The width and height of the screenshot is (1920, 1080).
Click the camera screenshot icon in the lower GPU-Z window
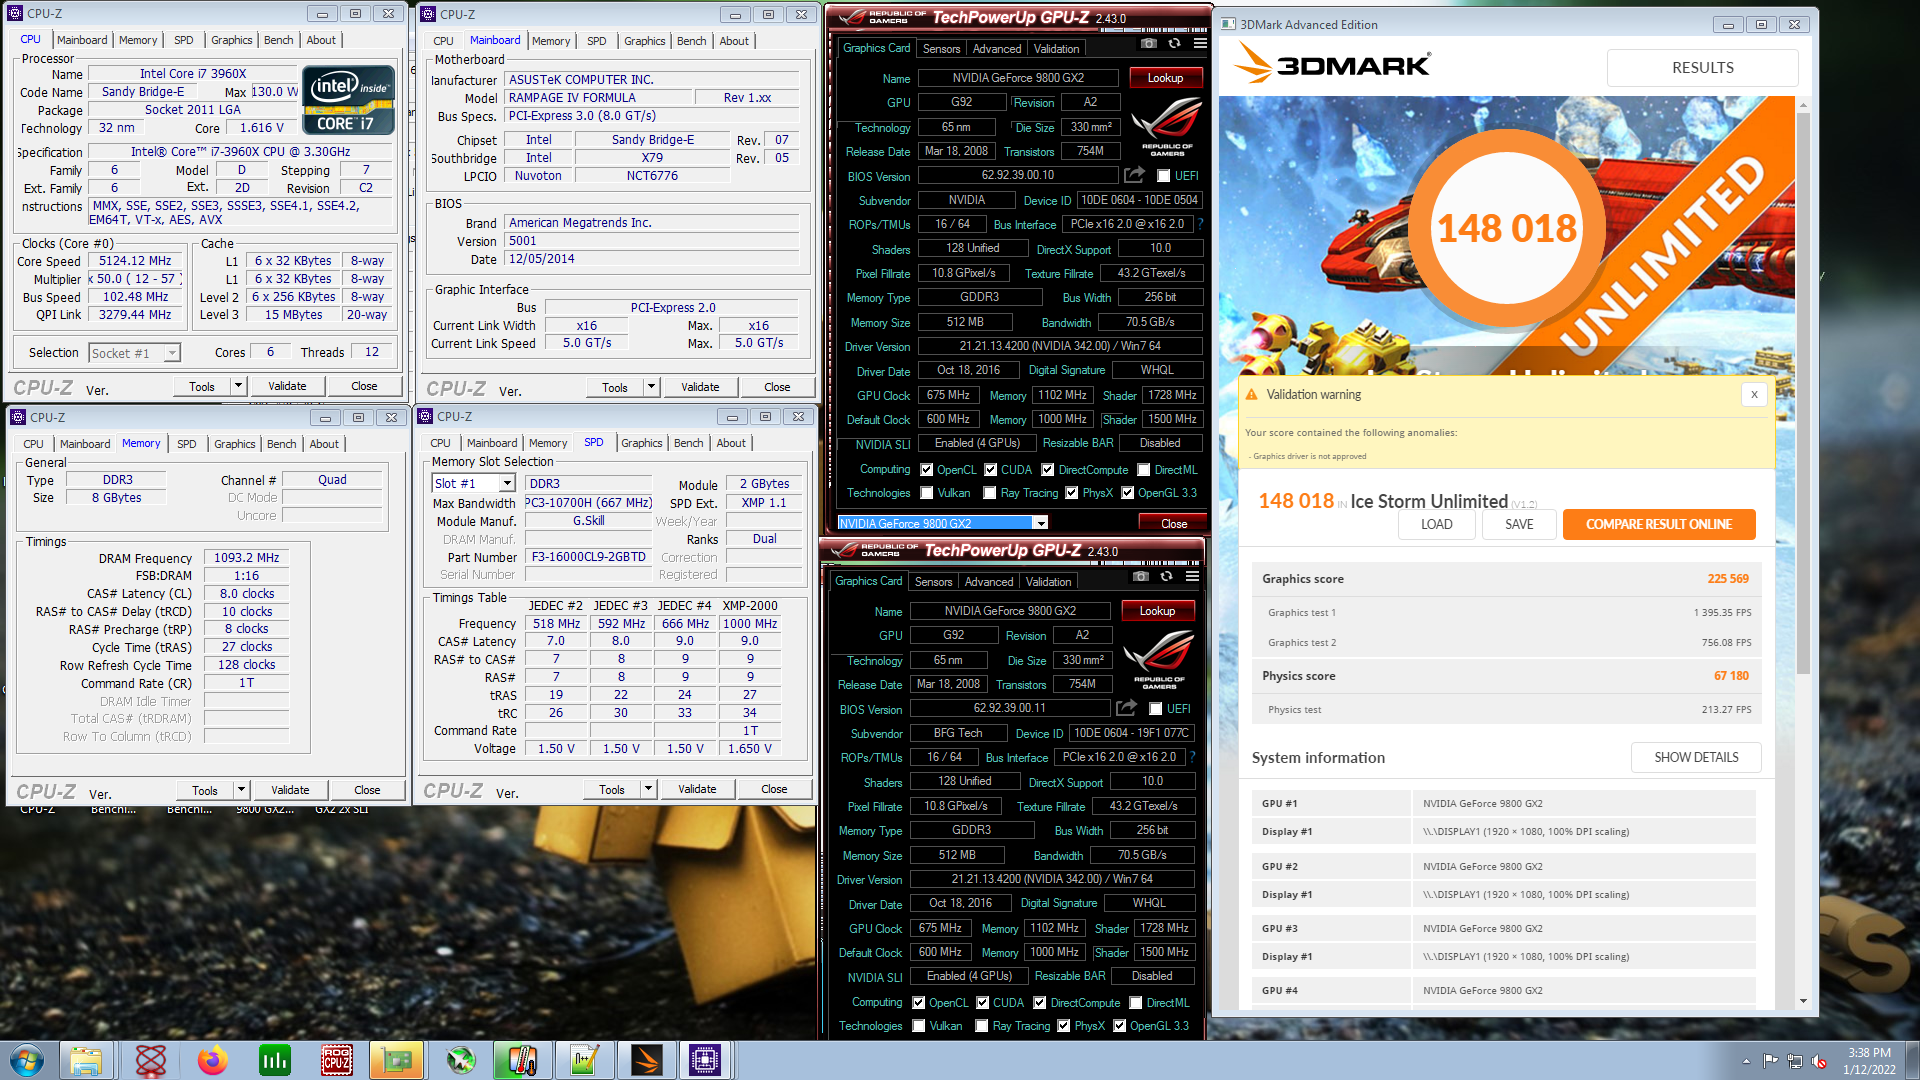1141,577
